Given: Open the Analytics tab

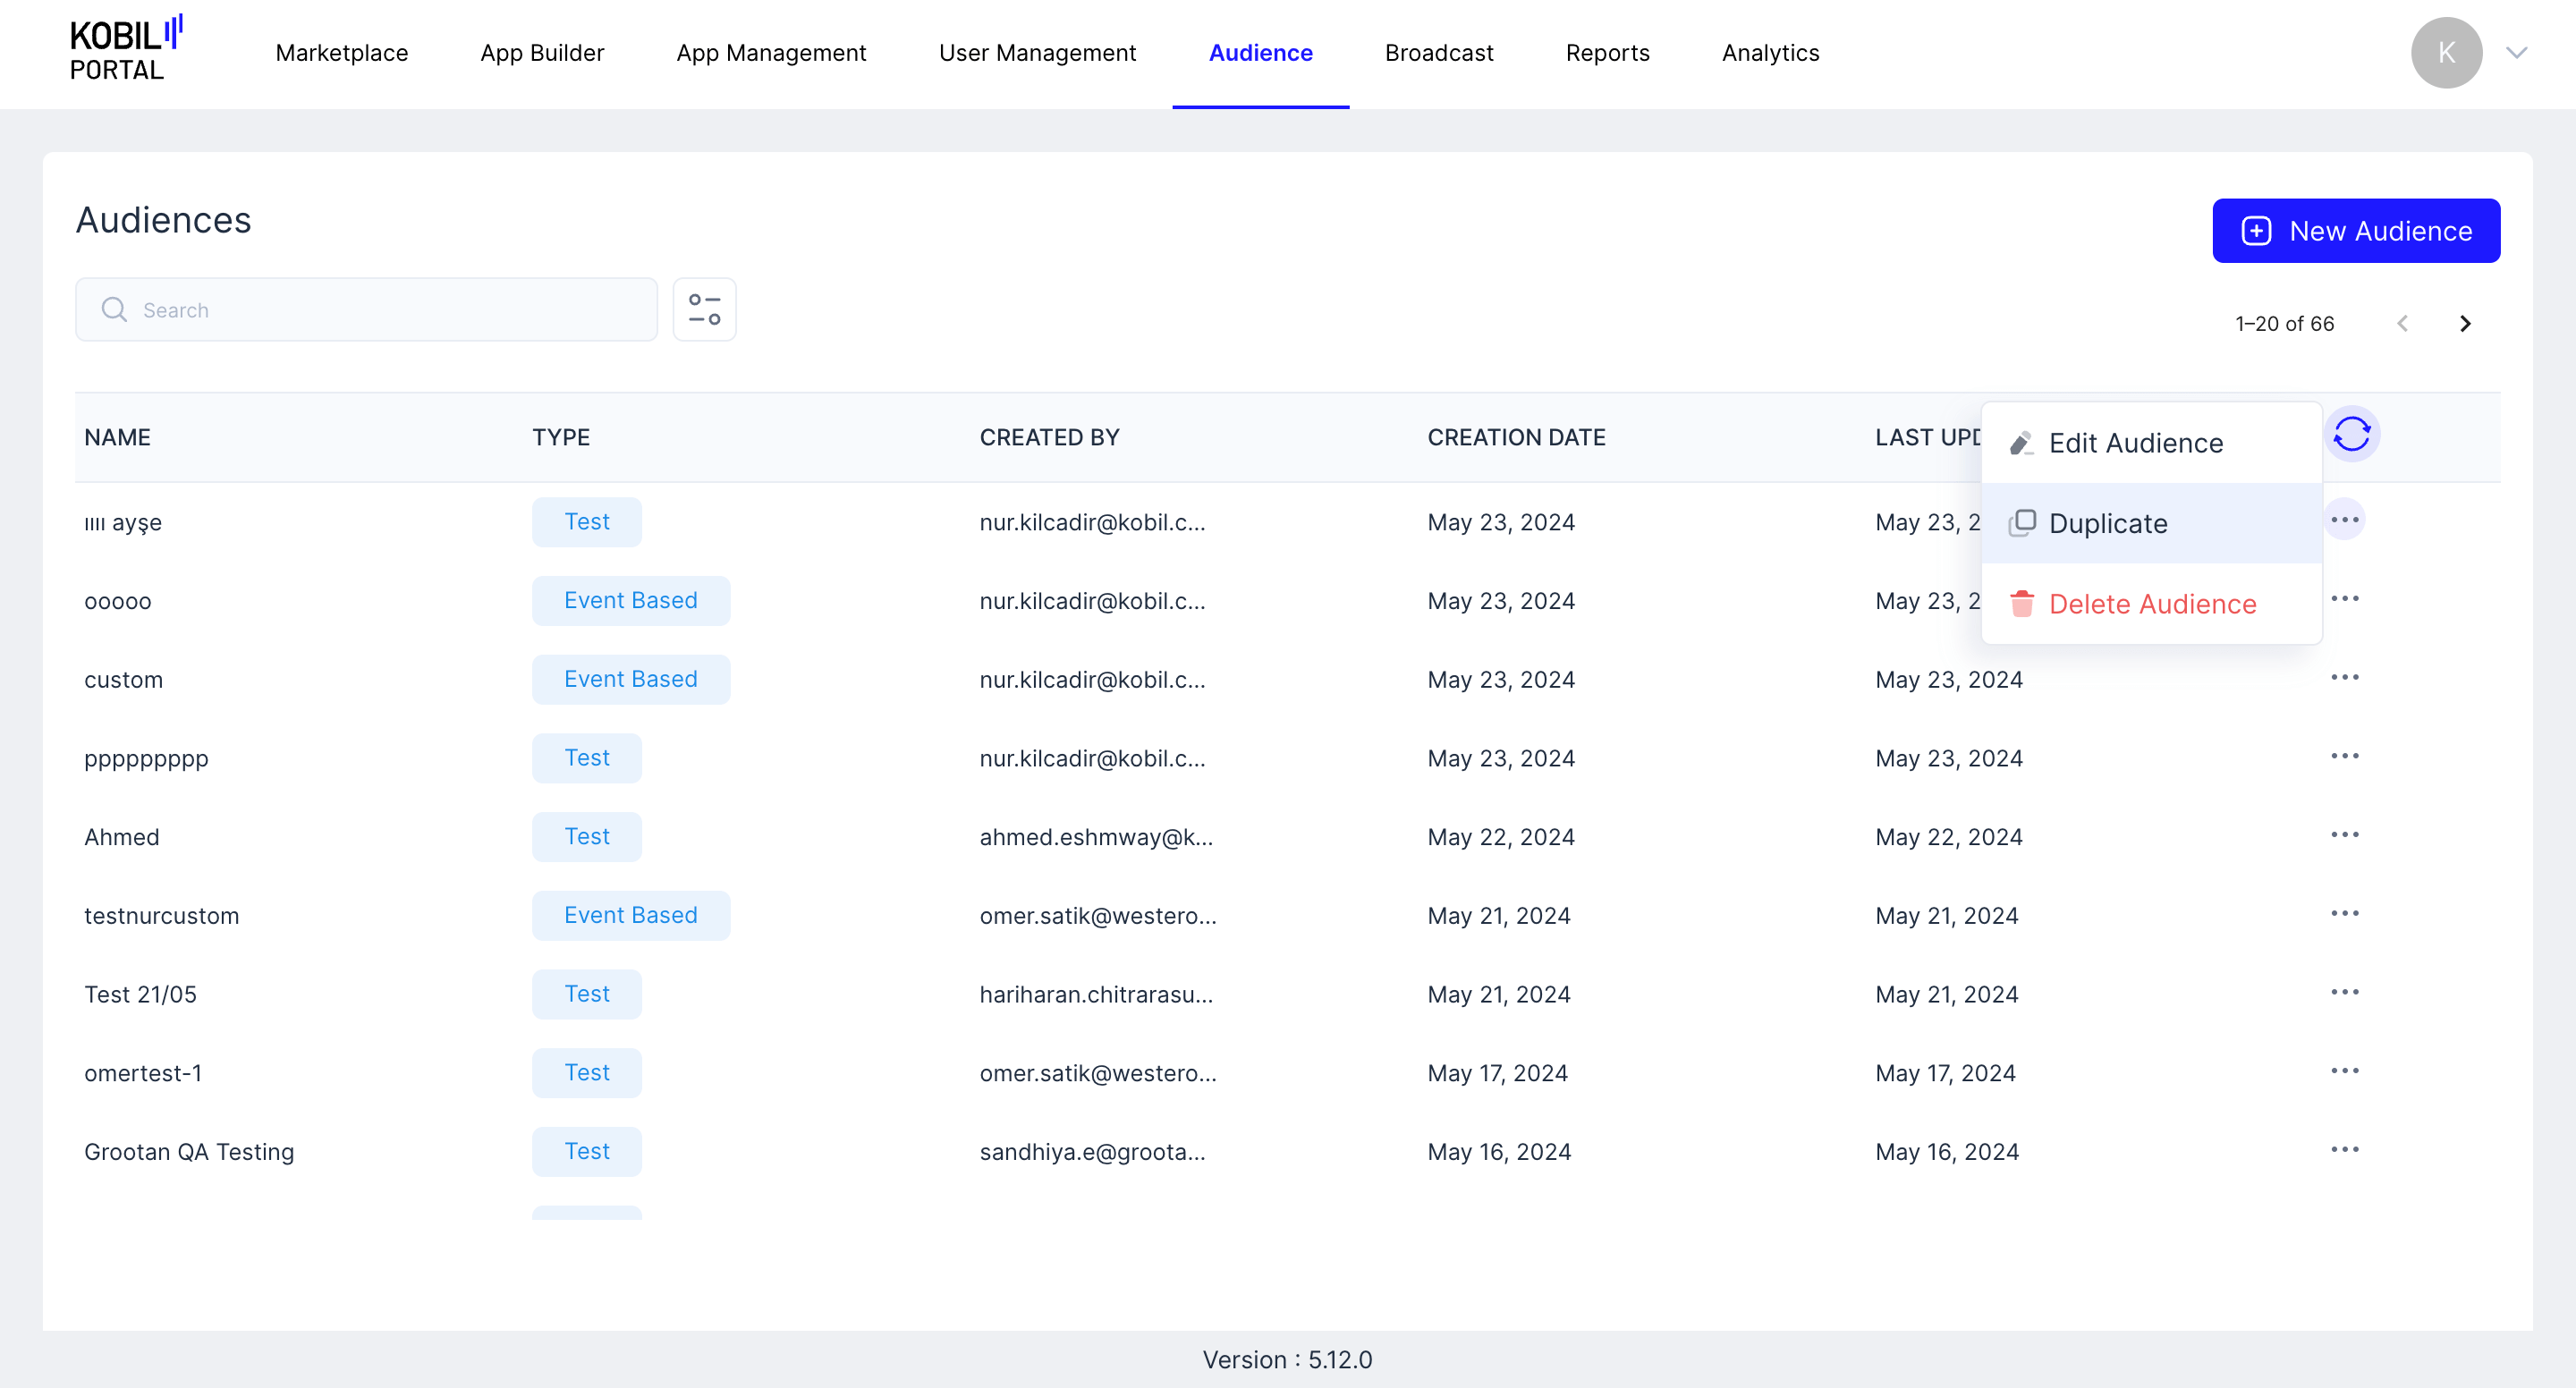Looking at the screenshot, I should [1770, 53].
